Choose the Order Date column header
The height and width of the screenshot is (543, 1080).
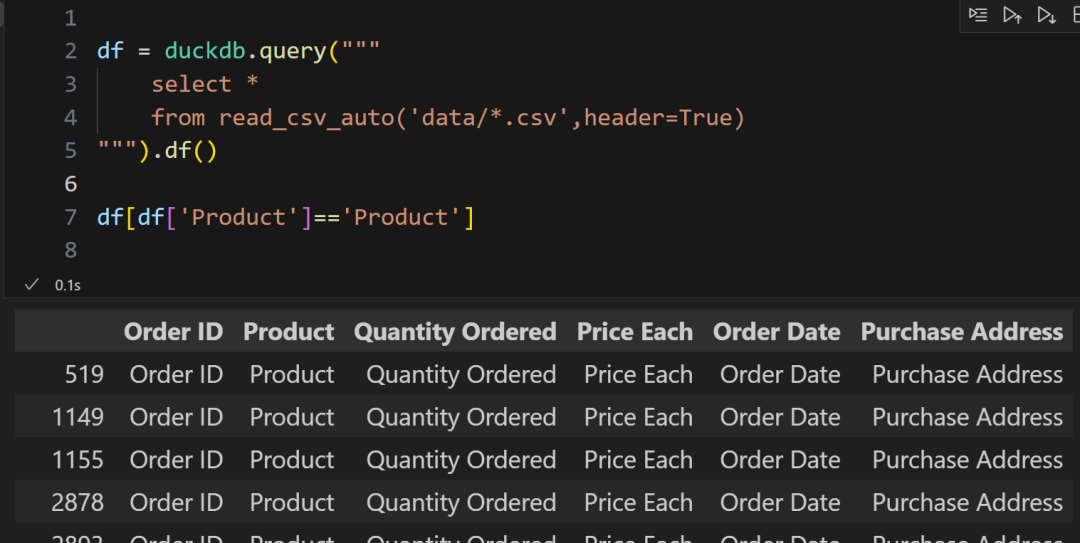pos(776,332)
